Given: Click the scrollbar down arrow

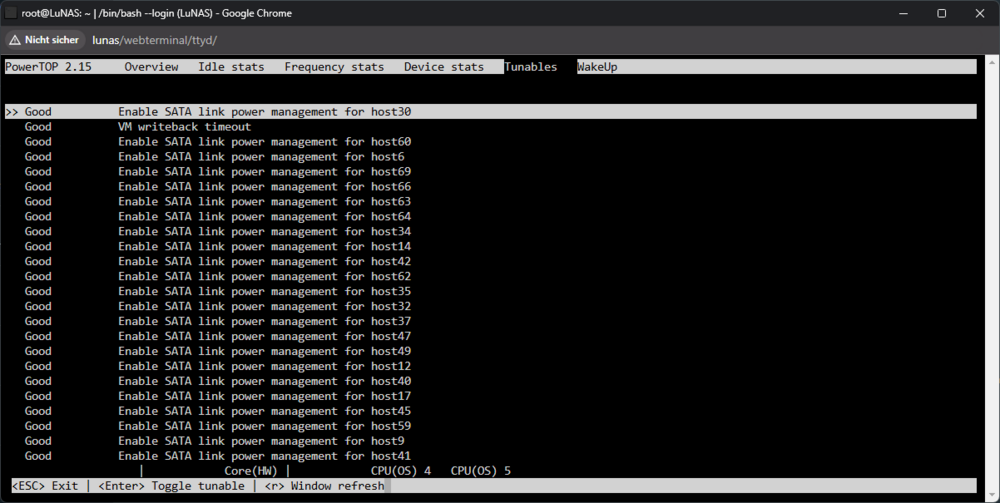Looking at the screenshot, I should pos(992,496).
